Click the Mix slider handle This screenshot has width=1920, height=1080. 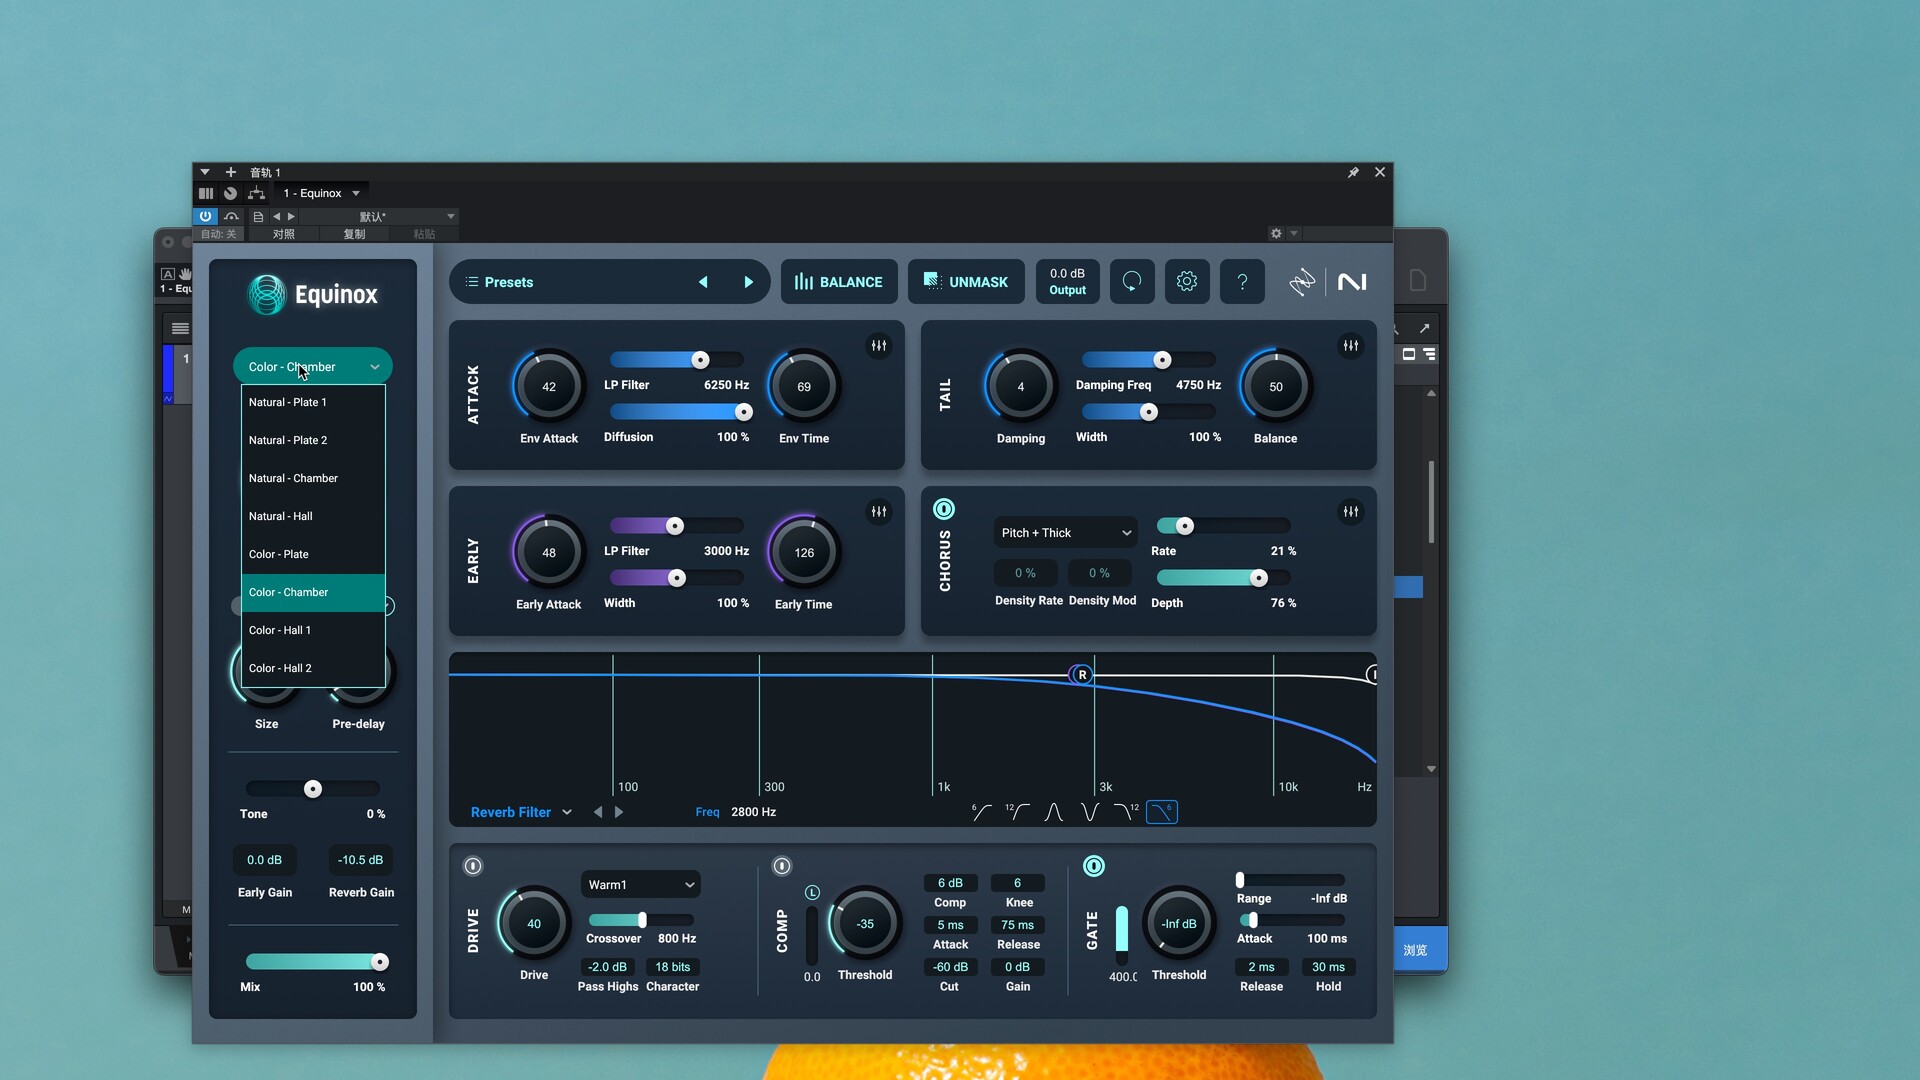[380, 962]
